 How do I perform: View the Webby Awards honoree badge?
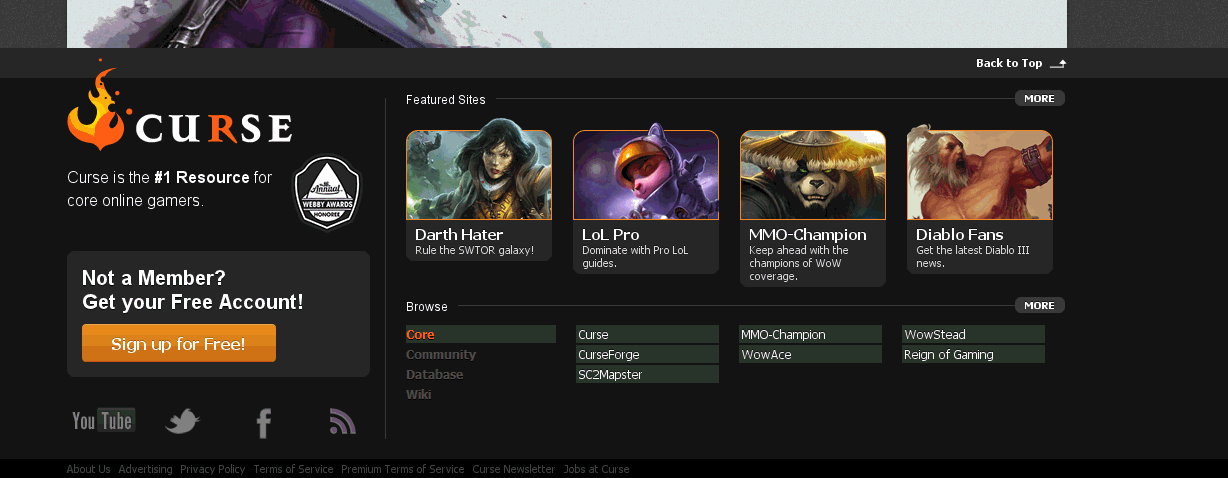tap(326, 192)
